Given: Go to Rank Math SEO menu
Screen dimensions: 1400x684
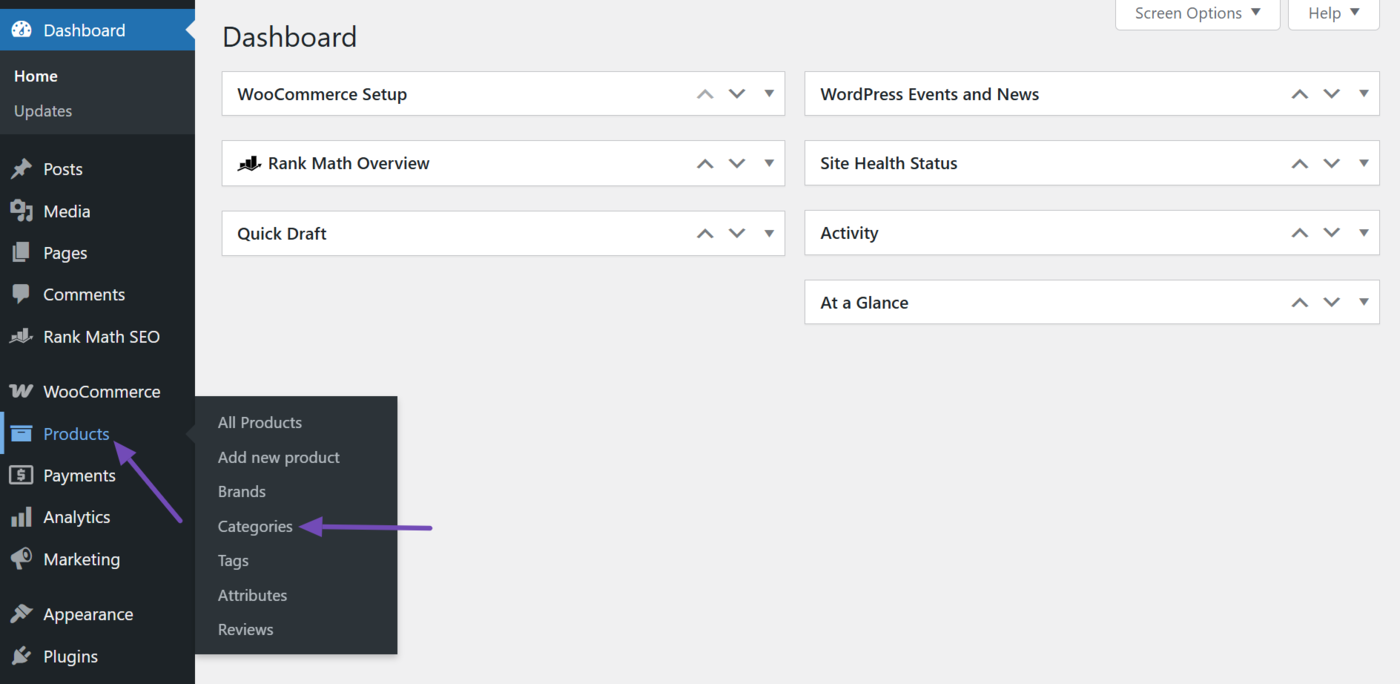Looking at the screenshot, I should (x=101, y=337).
